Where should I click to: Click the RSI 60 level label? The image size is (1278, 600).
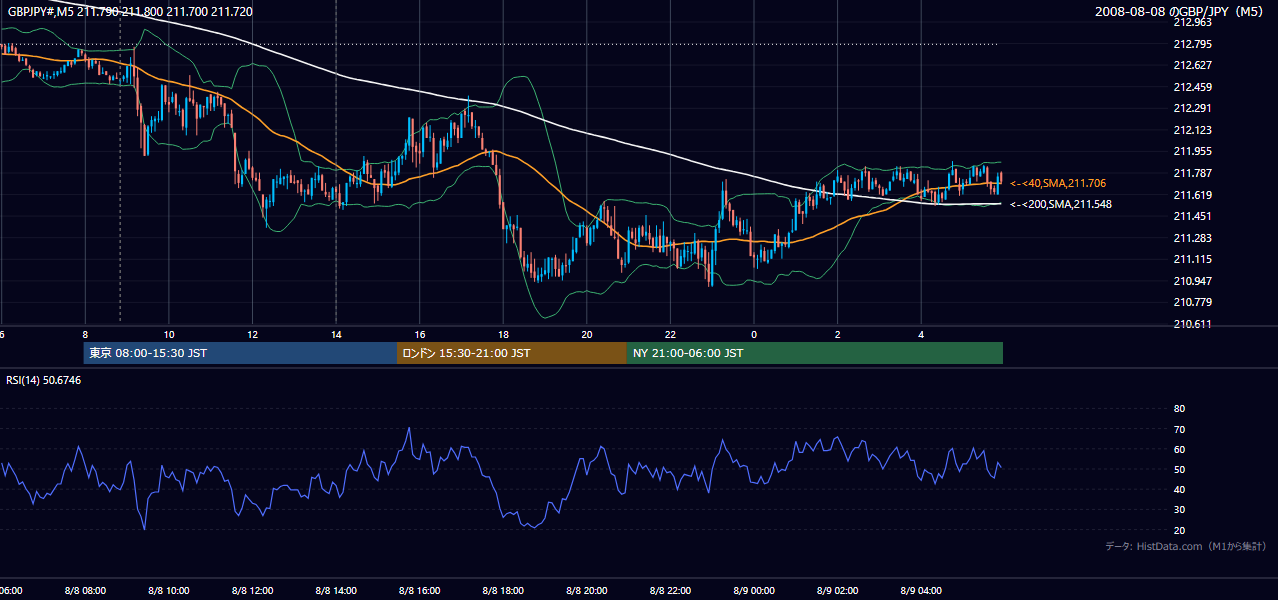click(x=1179, y=449)
